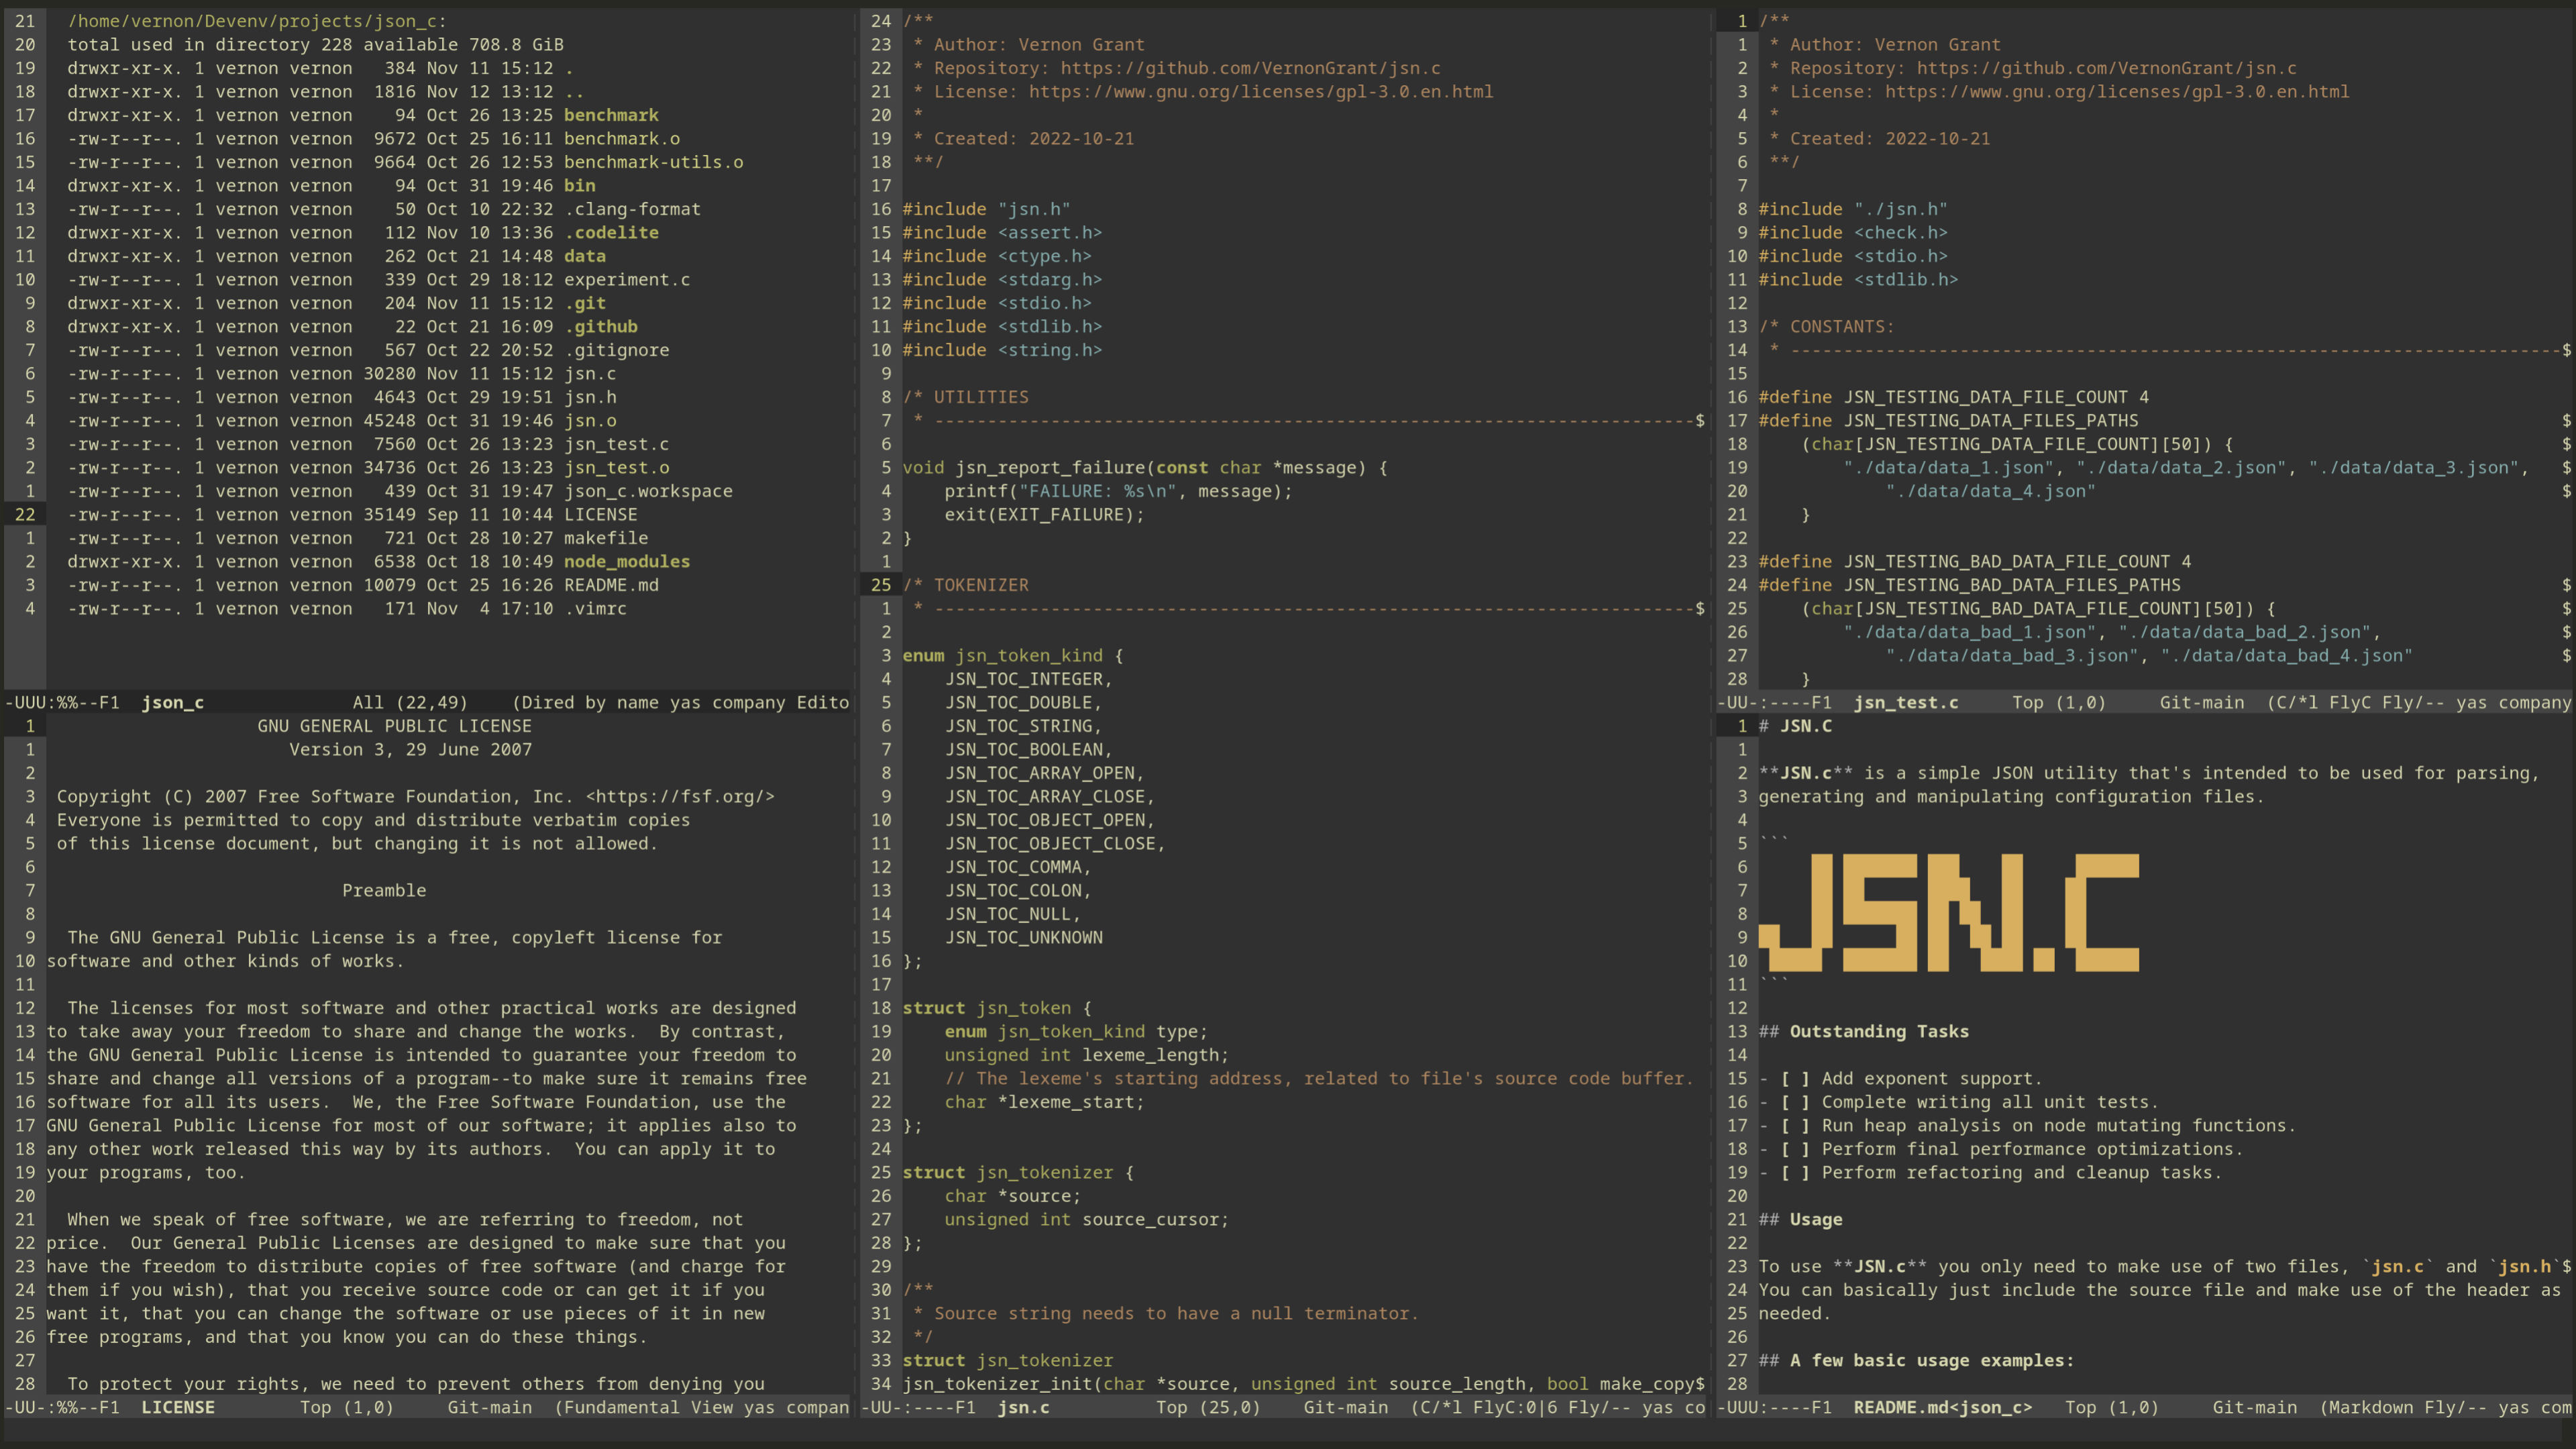This screenshot has height=1449, width=2576.
Task: Expand the .github directory entry
Action: pyautogui.click(x=600, y=327)
